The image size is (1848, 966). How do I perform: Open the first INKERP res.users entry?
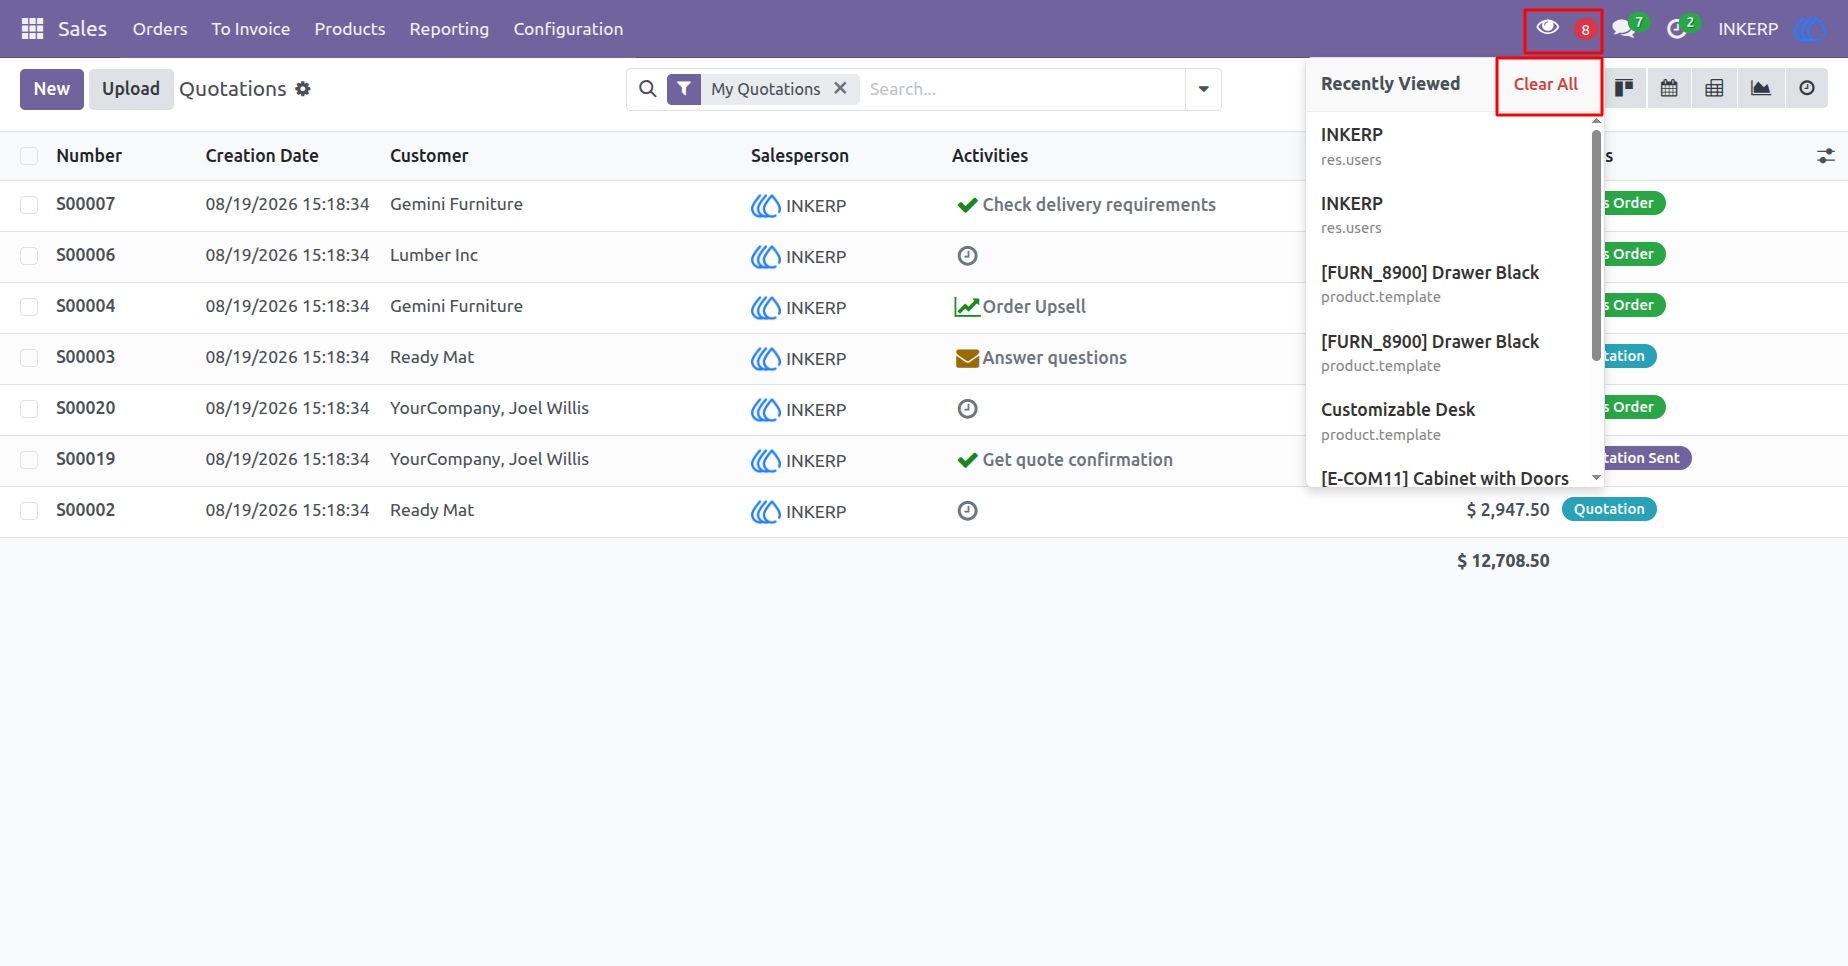[x=1448, y=146]
